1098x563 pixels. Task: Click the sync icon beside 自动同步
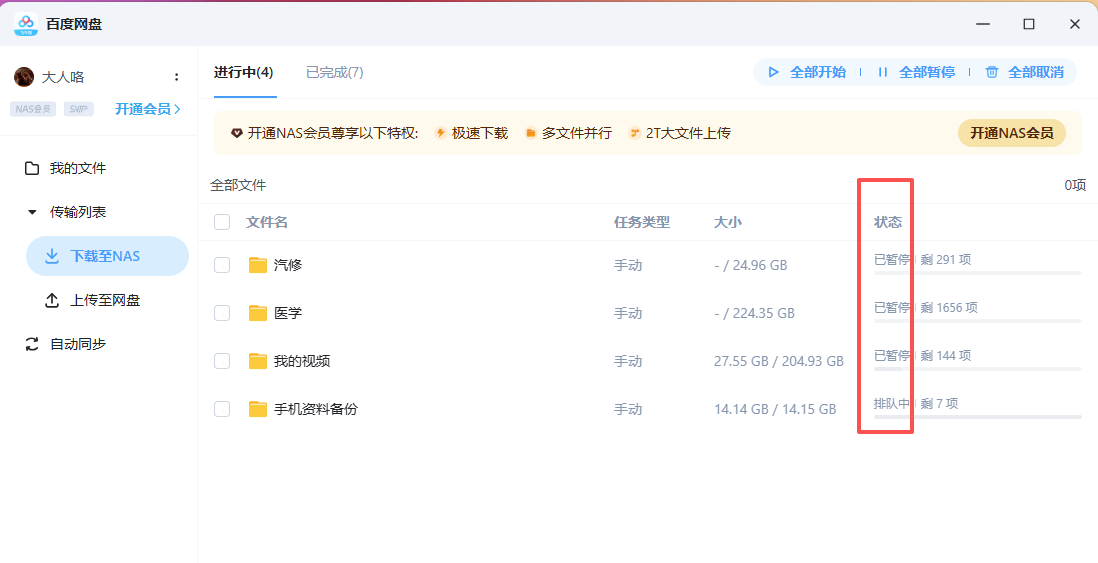(x=32, y=344)
